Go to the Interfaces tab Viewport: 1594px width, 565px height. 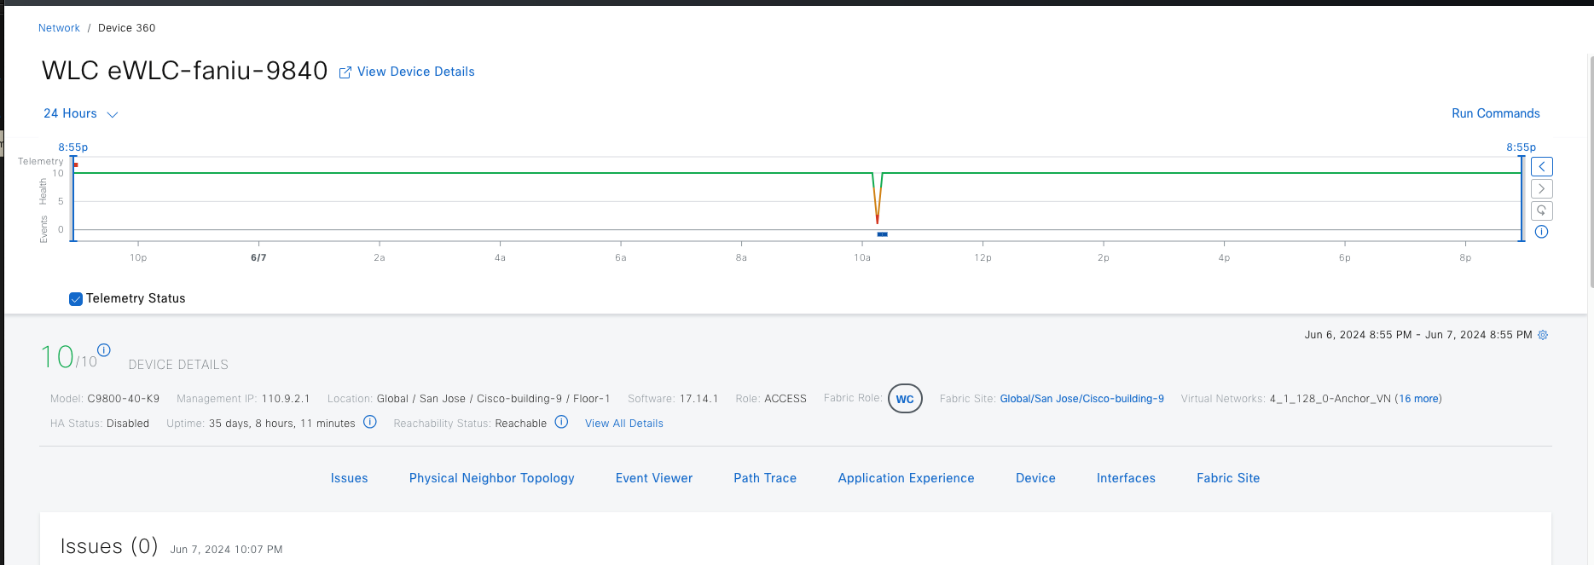[x=1126, y=478]
